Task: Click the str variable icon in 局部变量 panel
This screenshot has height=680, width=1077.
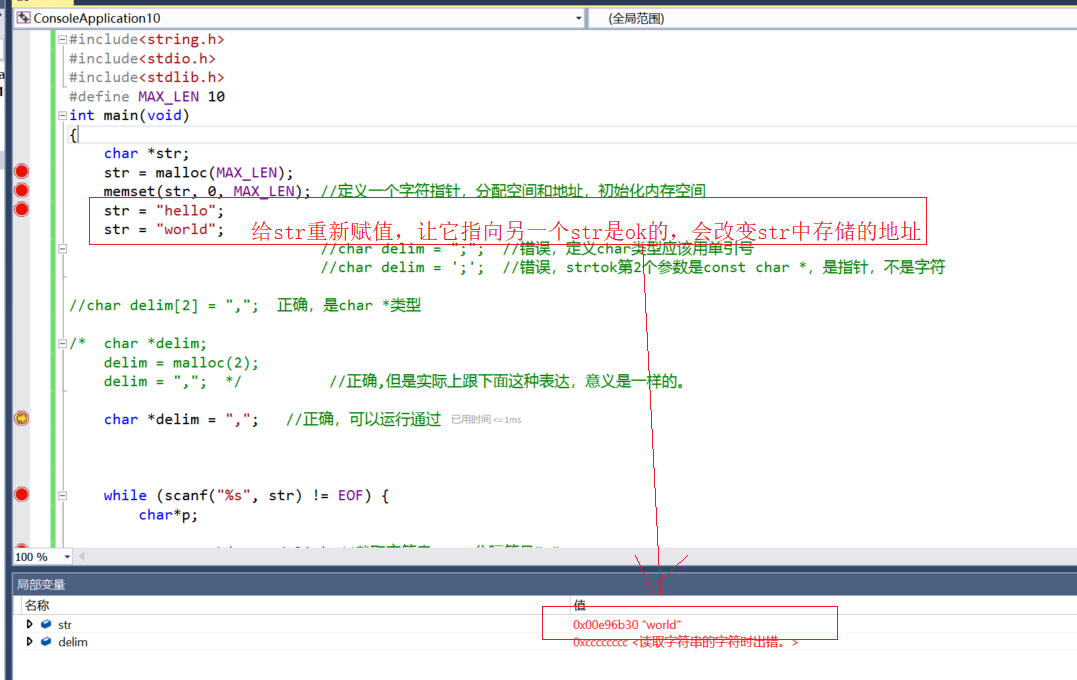Action: (x=44, y=624)
